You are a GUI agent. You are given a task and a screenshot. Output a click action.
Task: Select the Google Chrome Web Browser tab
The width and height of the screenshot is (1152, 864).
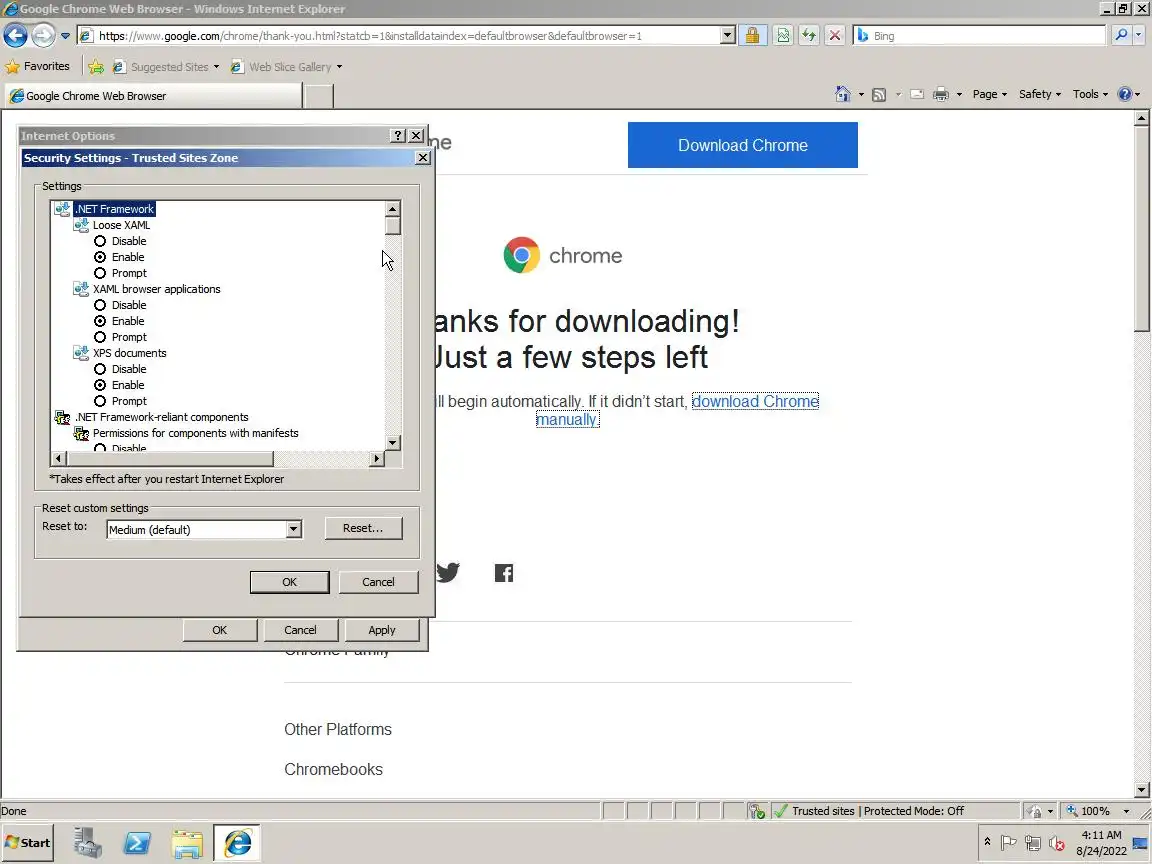(x=152, y=96)
